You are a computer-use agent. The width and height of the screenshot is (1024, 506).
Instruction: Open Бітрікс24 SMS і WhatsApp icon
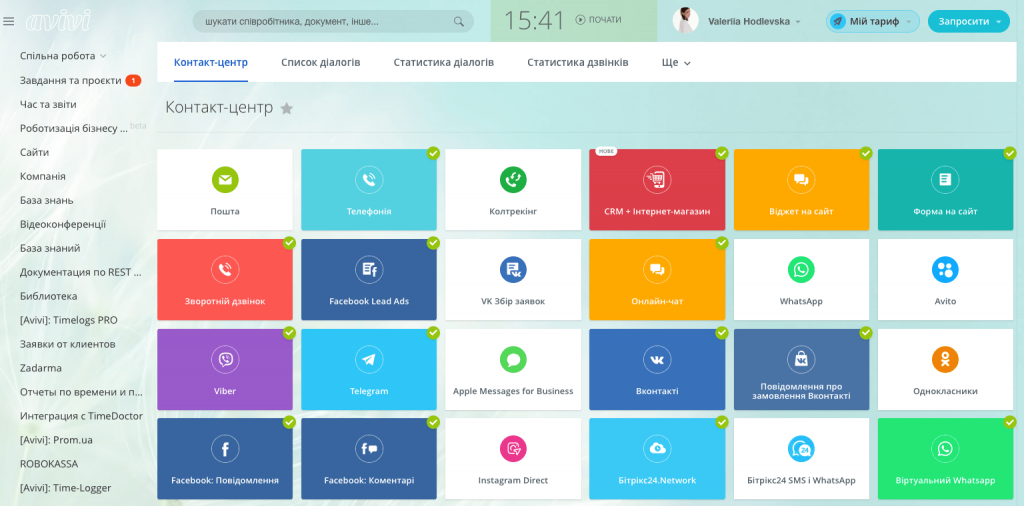click(x=801, y=449)
